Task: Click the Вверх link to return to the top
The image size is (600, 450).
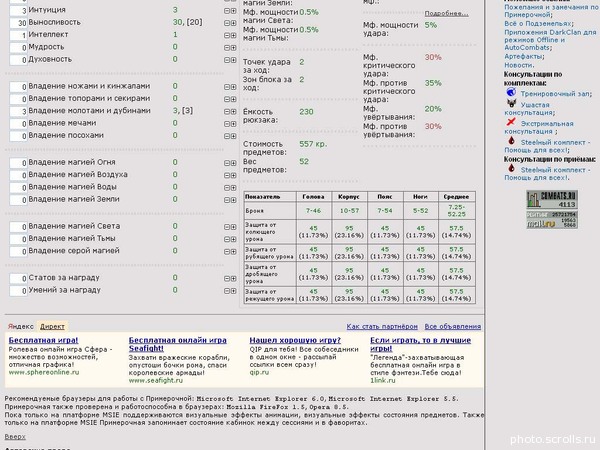Action: click(15, 437)
